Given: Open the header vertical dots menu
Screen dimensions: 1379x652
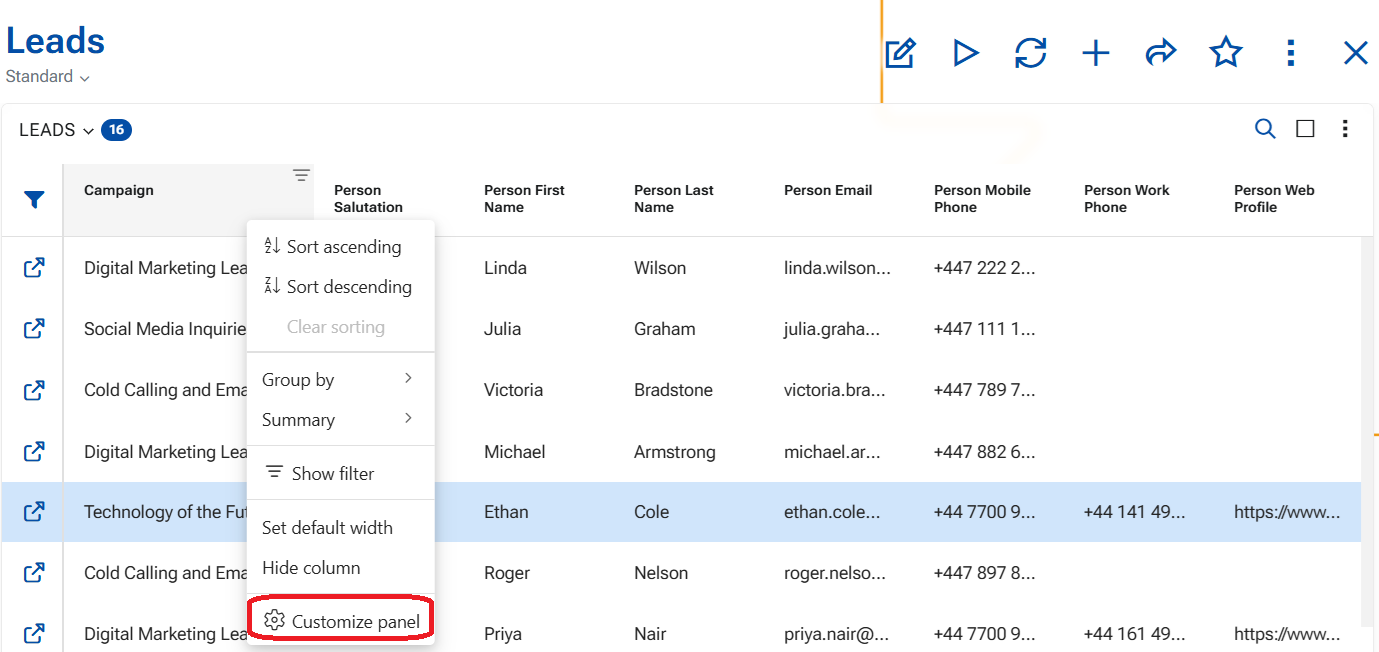Looking at the screenshot, I should tap(1291, 53).
